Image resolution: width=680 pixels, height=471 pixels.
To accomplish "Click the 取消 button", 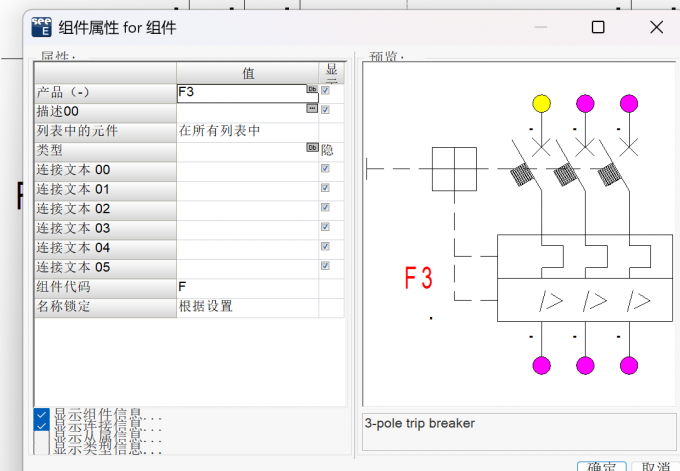I will point(655,467).
